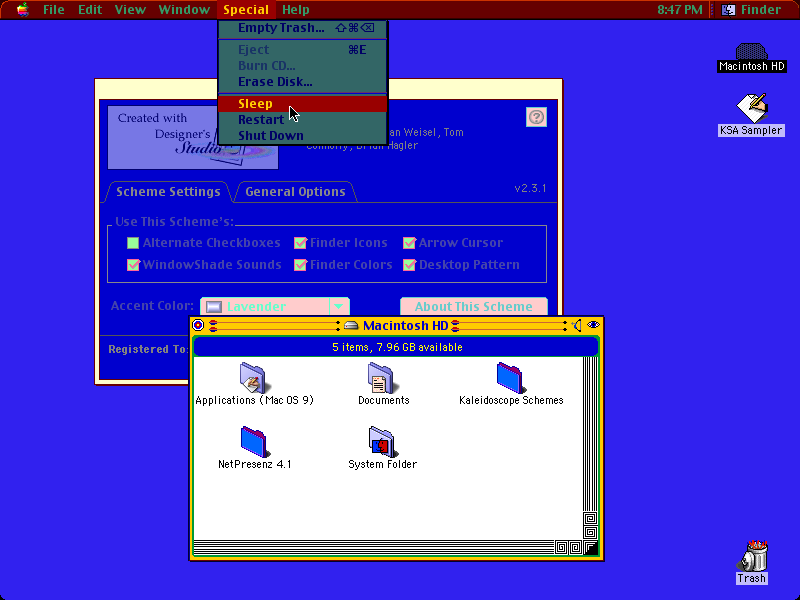Click the Accent Color dropdown arrow
This screenshot has height=600, width=800.
tap(339, 306)
